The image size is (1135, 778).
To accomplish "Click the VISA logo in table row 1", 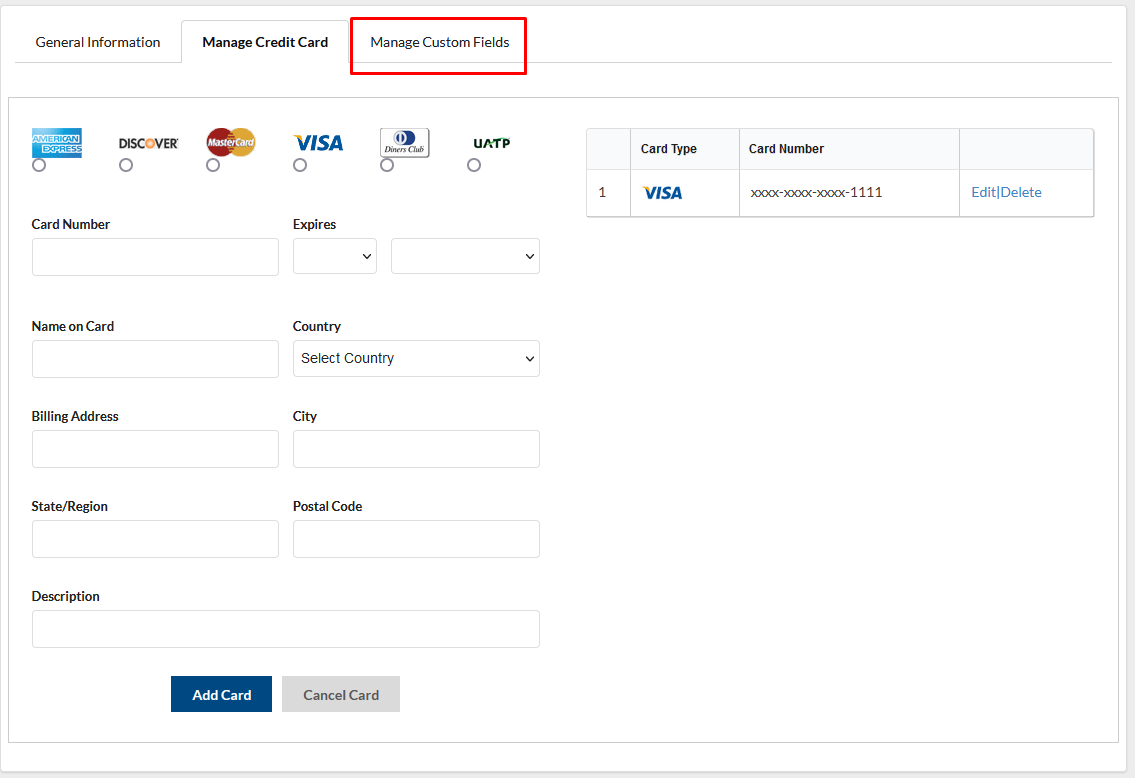I will pyautogui.click(x=662, y=193).
